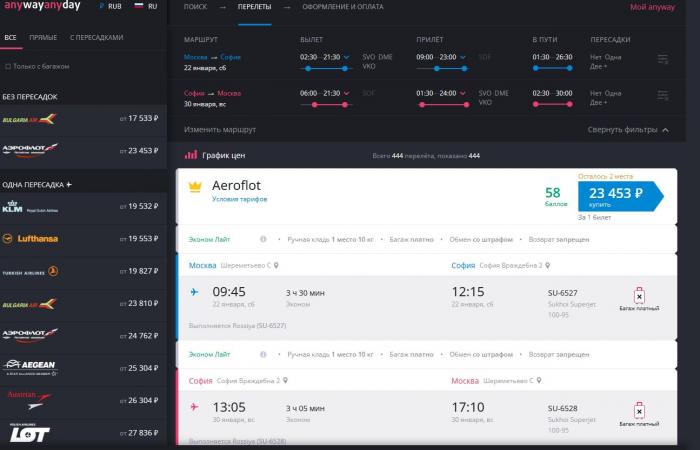Show Шереметьево С departure location pin
This screenshot has width=700, height=450.
[x=276, y=266]
